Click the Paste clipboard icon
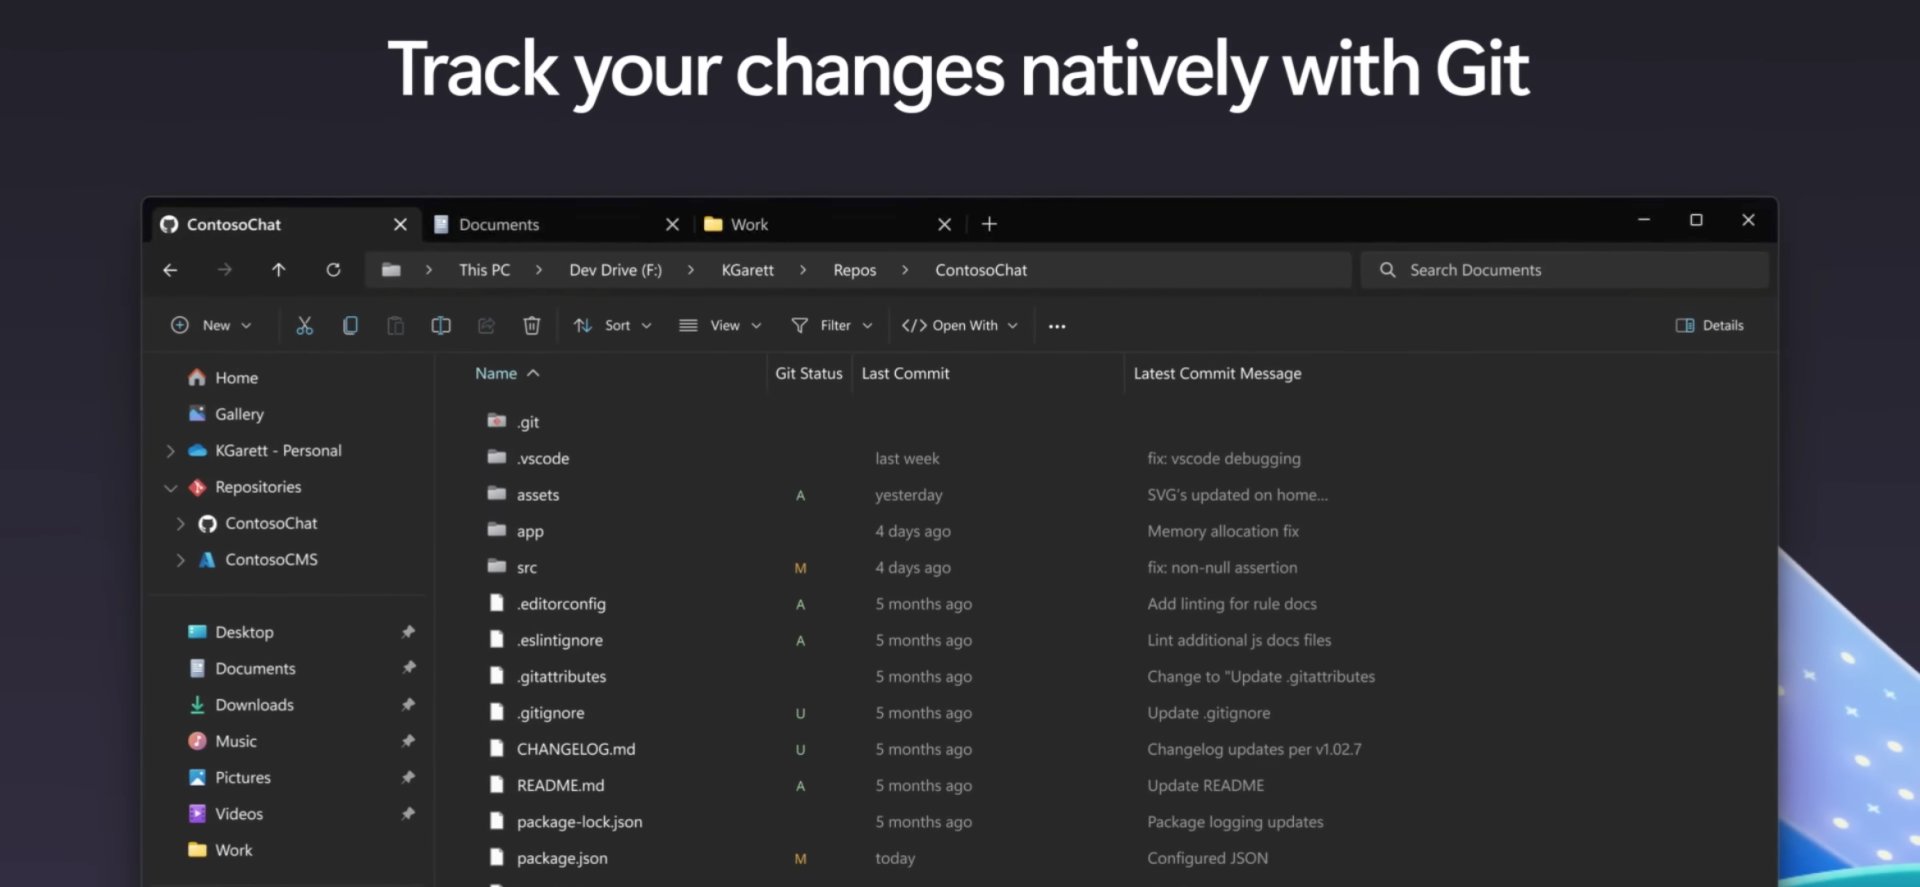Screen dimensions: 1920x887 tap(395, 325)
